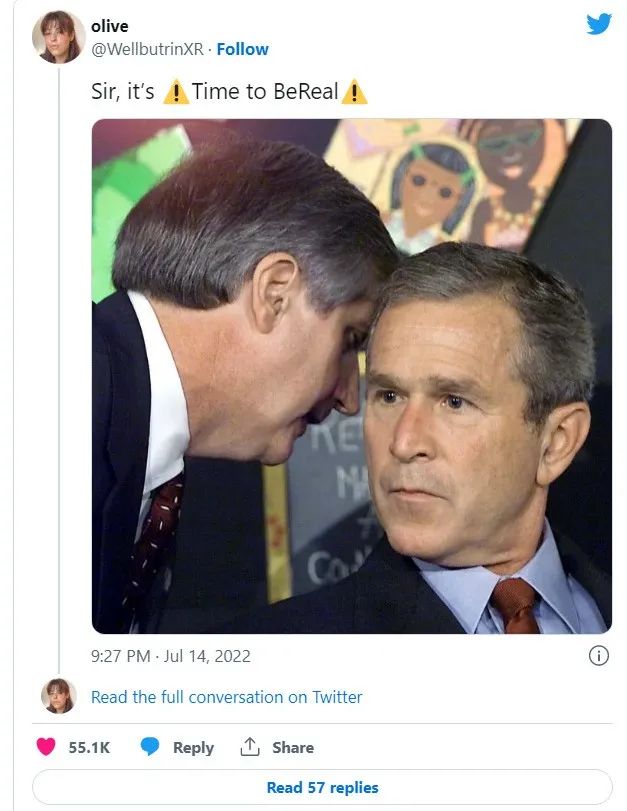Read the full conversation on Twitter
The width and height of the screenshot is (627, 811).
226,697
